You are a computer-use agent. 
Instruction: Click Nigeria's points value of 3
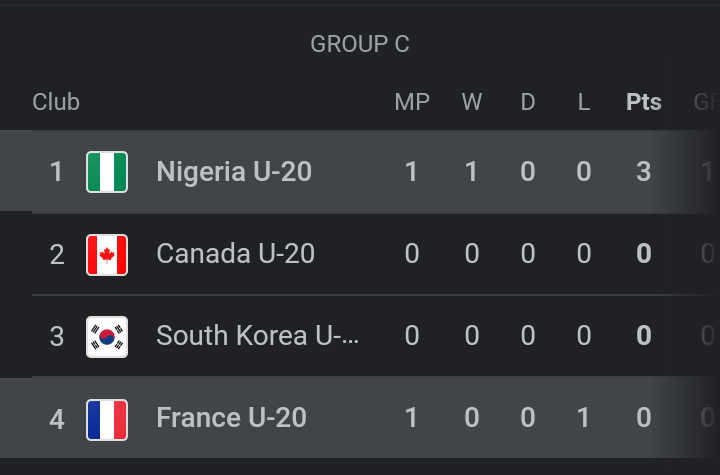pos(644,172)
